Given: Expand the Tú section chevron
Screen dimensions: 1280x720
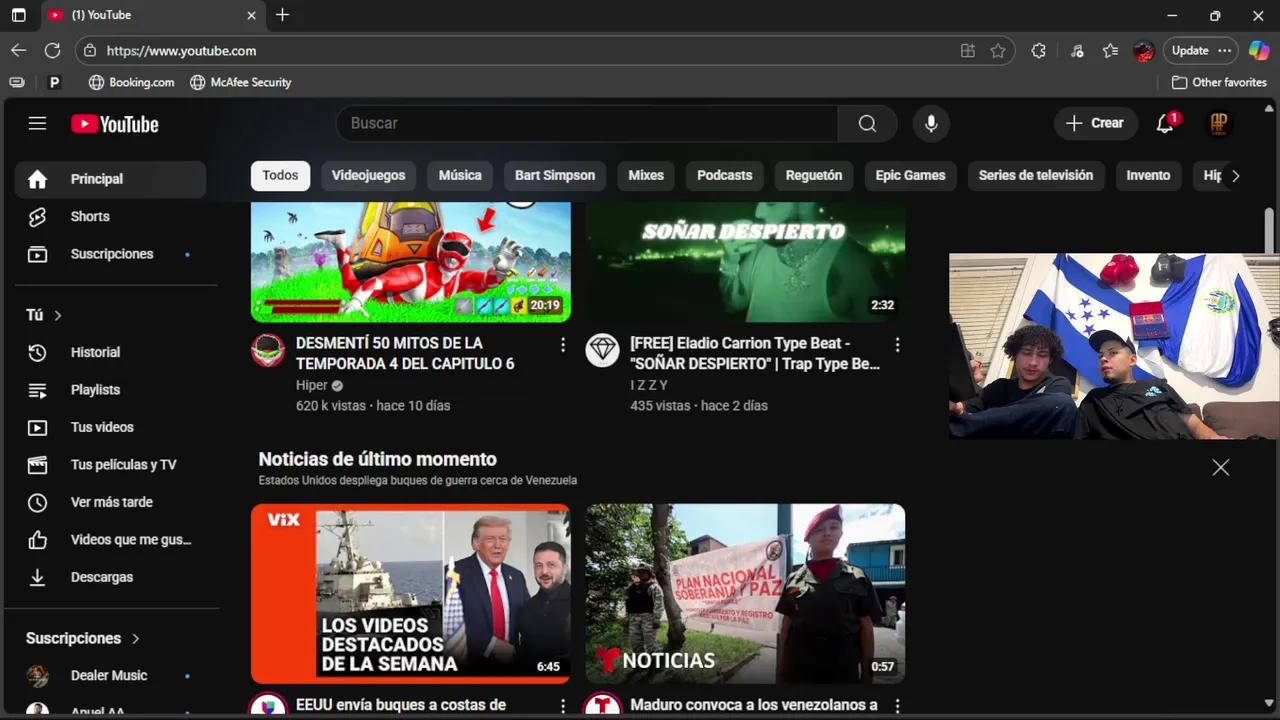Looking at the screenshot, I should [x=57, y=315].
